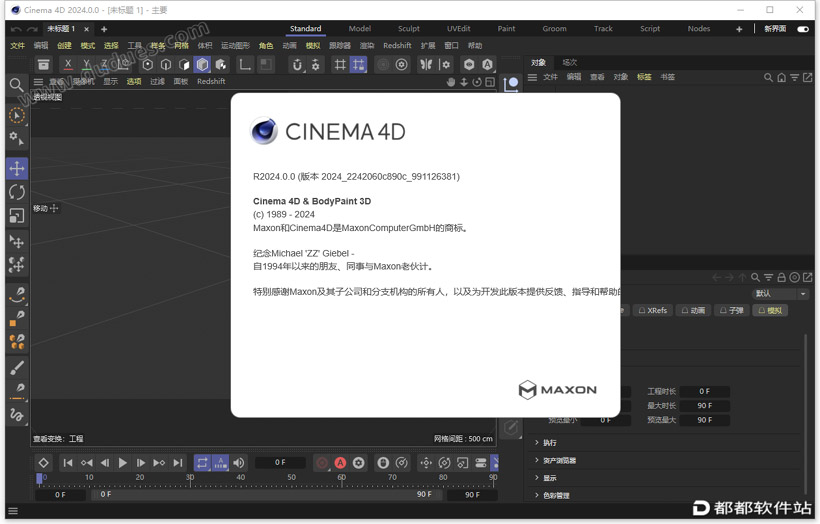Select Edges mode icon
Screen dimensions: 820x524
166,65
